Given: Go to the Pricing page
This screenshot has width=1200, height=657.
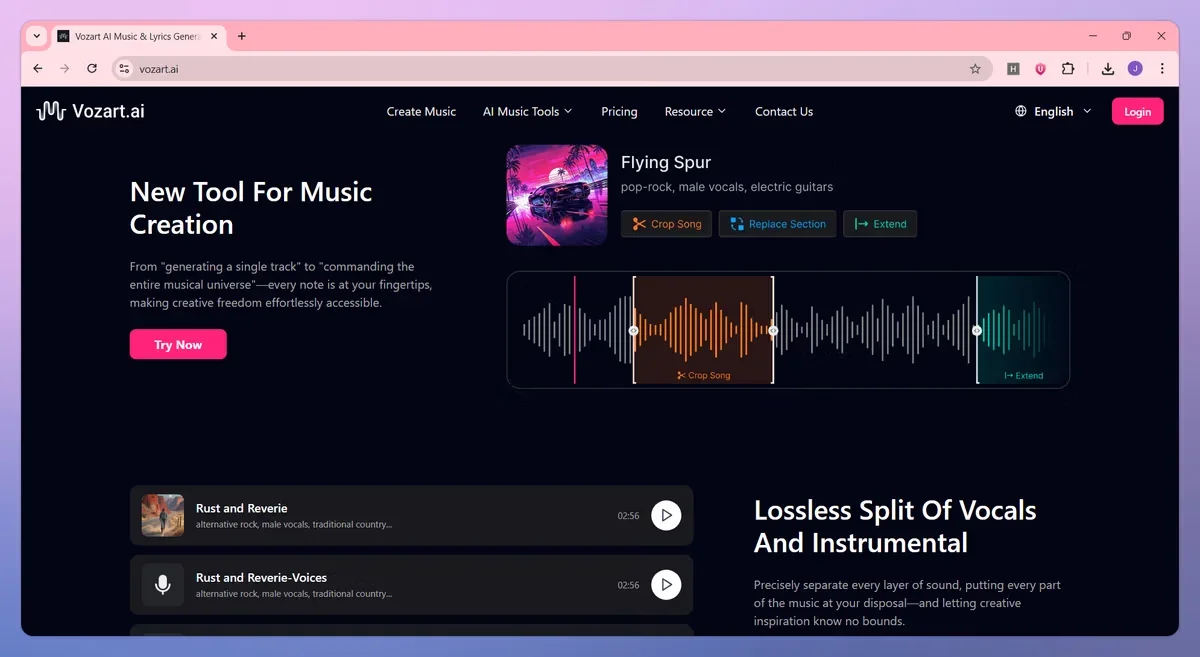Looking at the screenshot, I should point(619,112).
